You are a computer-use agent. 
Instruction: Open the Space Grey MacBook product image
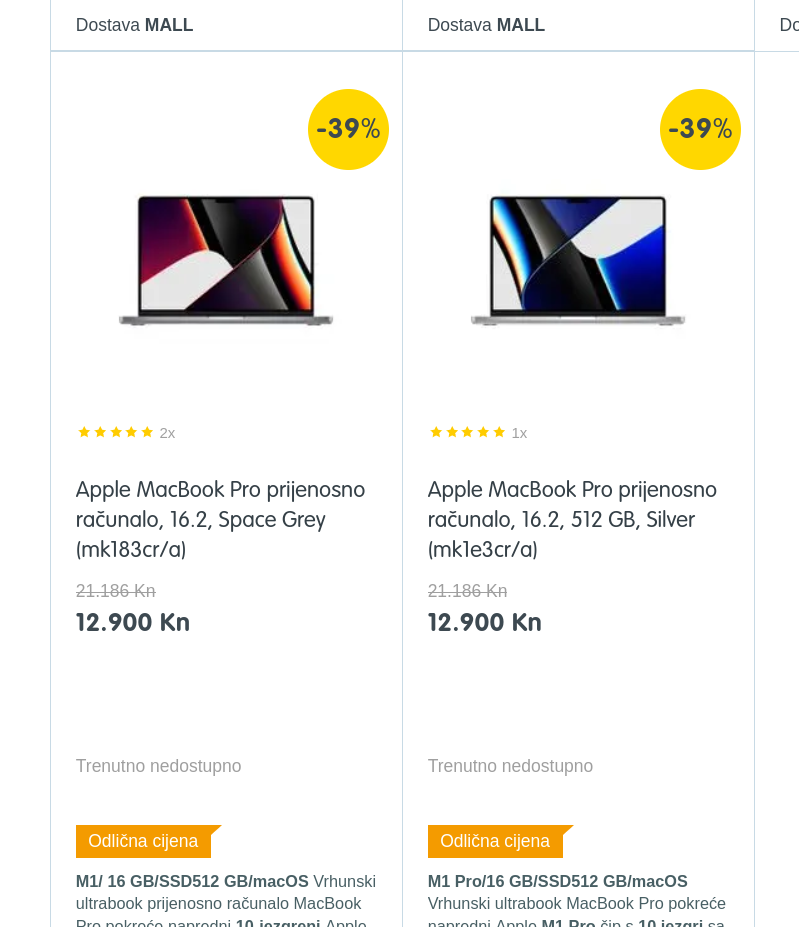(x=226, y=260)
